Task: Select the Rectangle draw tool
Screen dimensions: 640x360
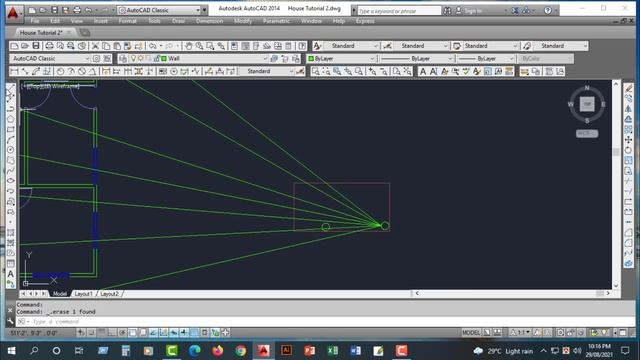Action: [x=11, y=129]
